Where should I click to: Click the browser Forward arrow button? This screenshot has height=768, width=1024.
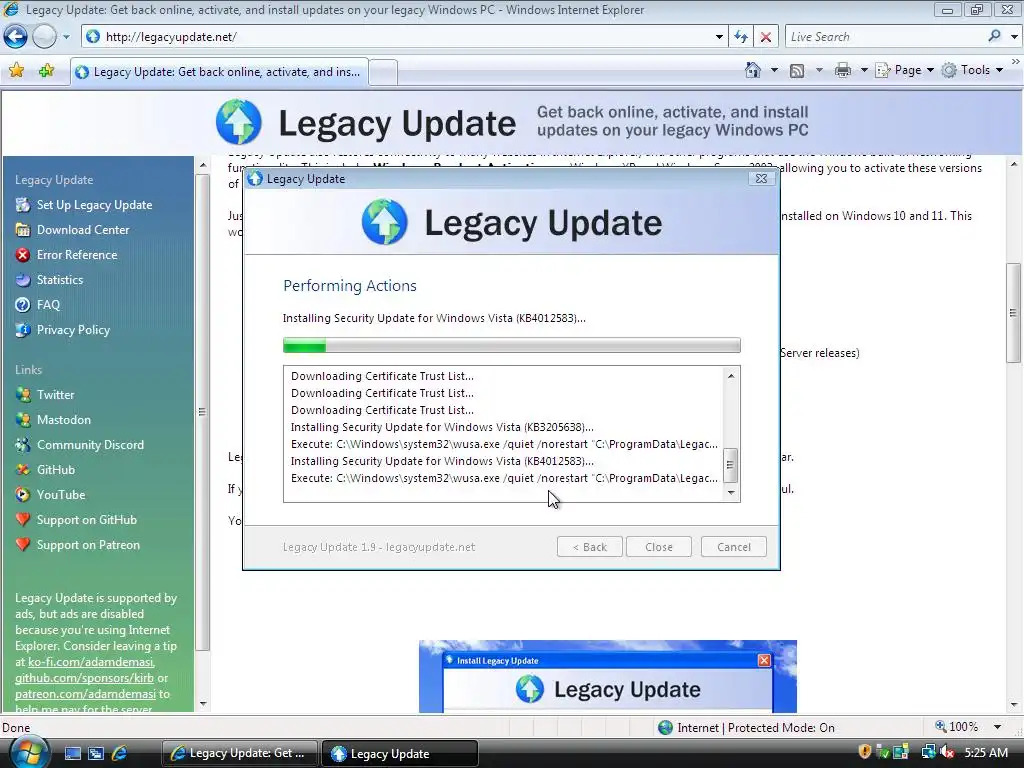pos(44,37)
